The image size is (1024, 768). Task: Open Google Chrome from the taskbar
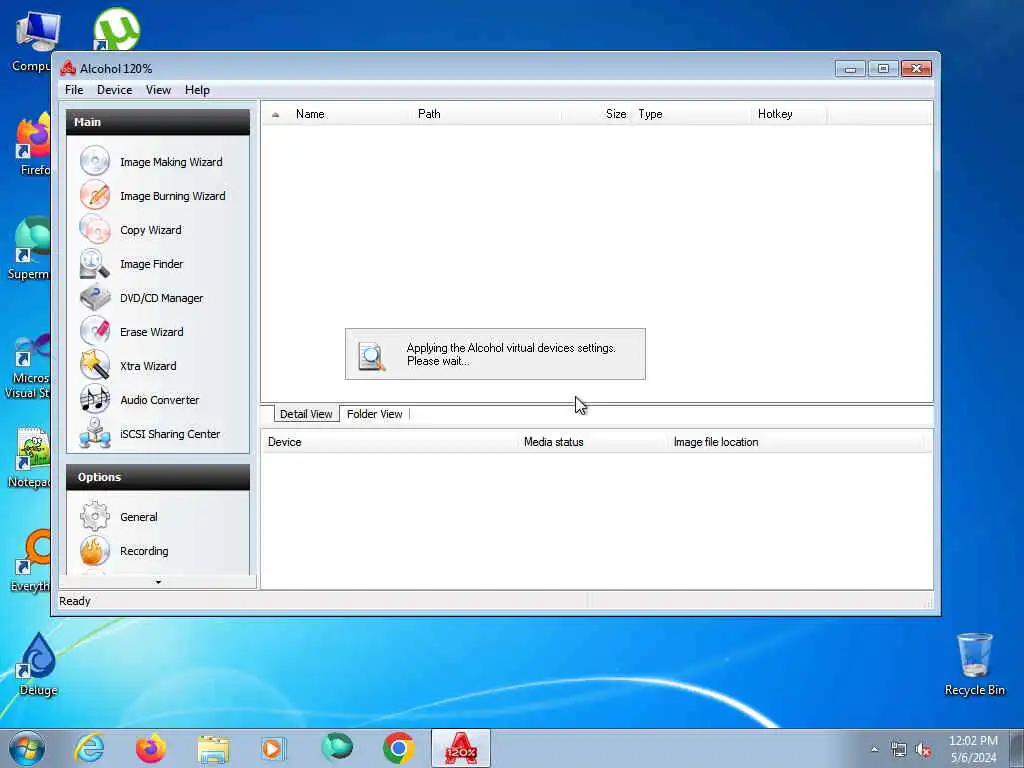399,748
